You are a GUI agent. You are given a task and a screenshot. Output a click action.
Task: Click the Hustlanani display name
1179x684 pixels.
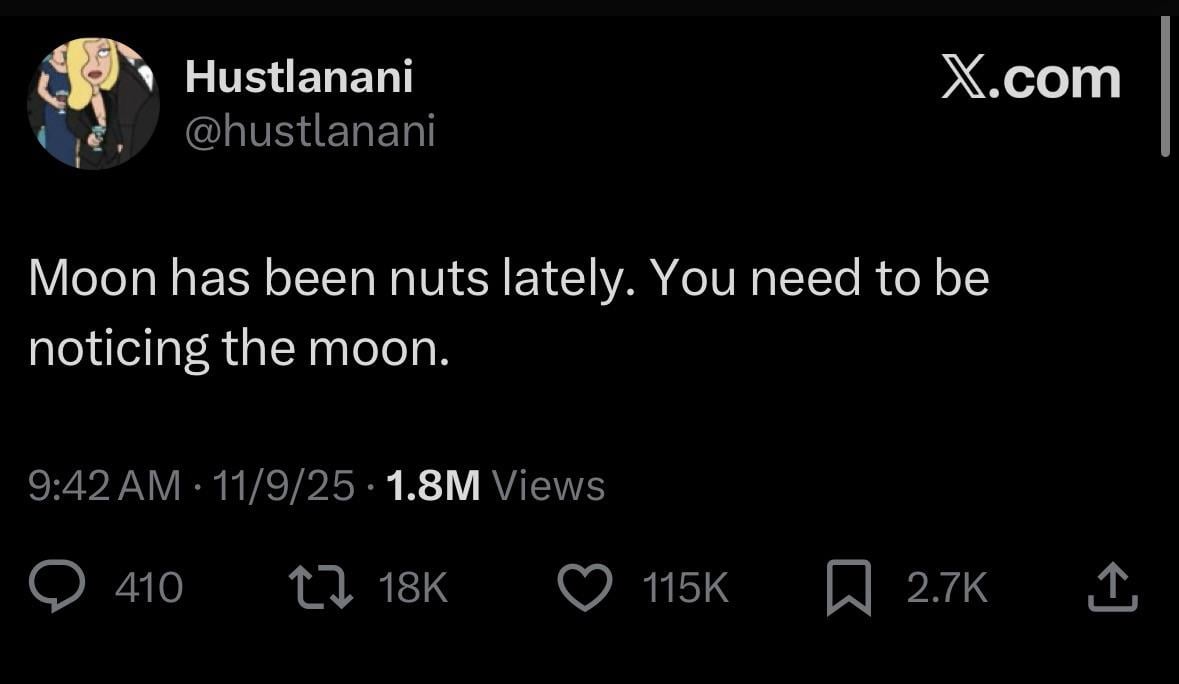[298, 77]
